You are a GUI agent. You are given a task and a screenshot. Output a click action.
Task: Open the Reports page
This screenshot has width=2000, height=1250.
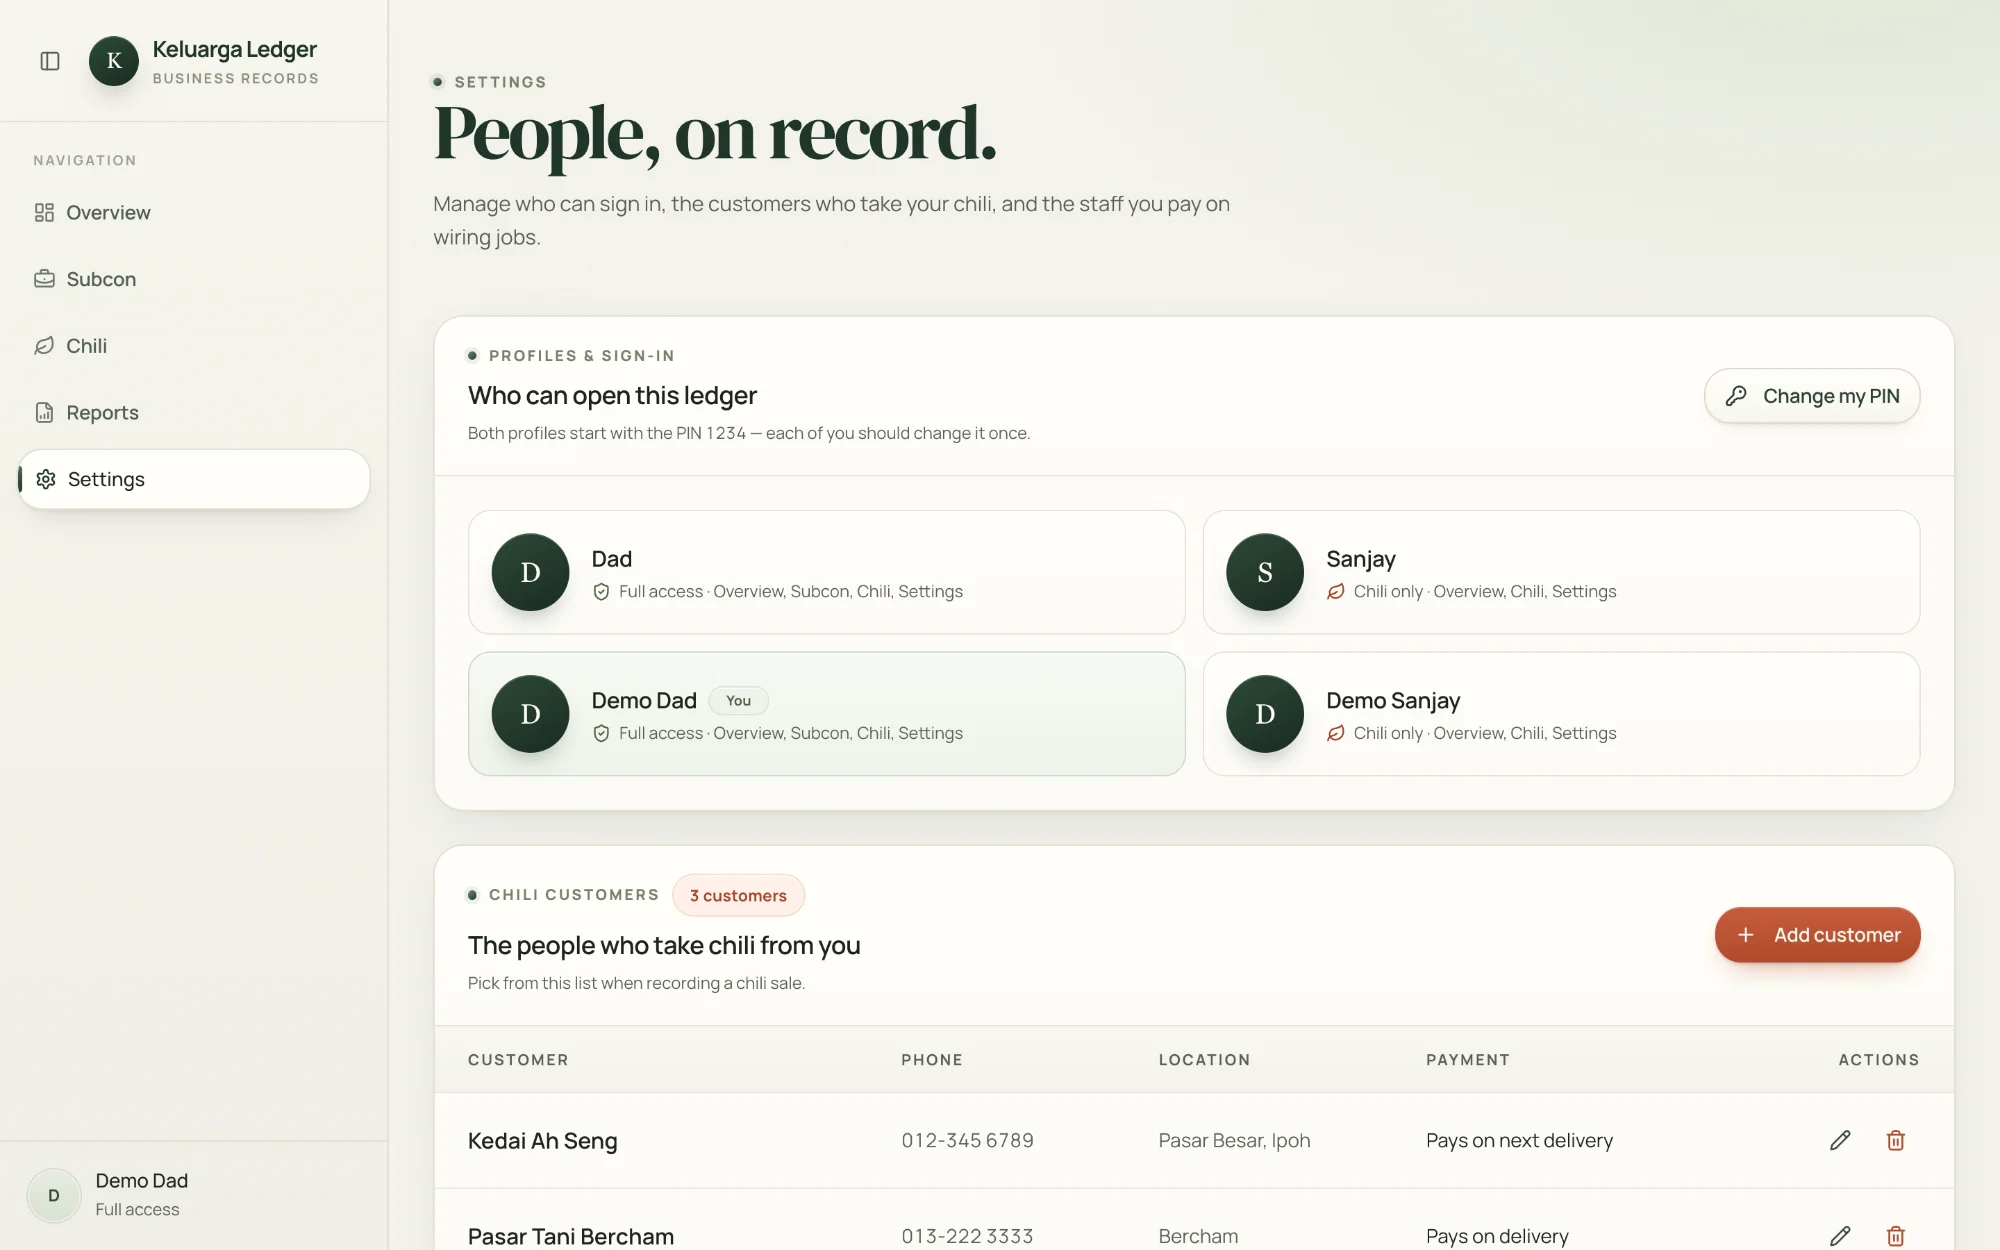[194, 412]
